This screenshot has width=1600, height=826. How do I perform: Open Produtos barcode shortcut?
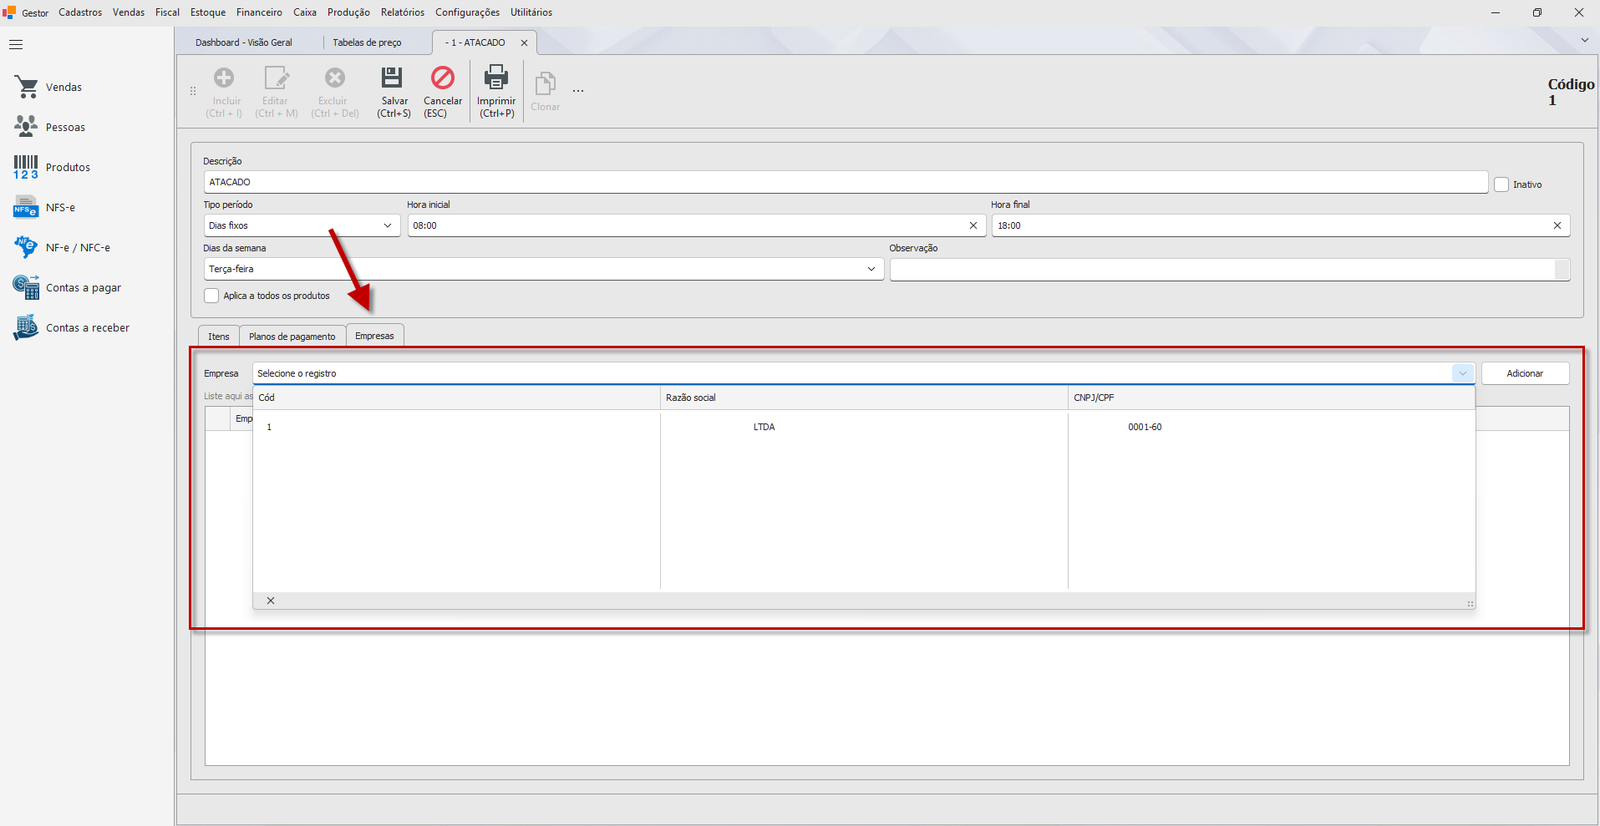pos(52,167)
